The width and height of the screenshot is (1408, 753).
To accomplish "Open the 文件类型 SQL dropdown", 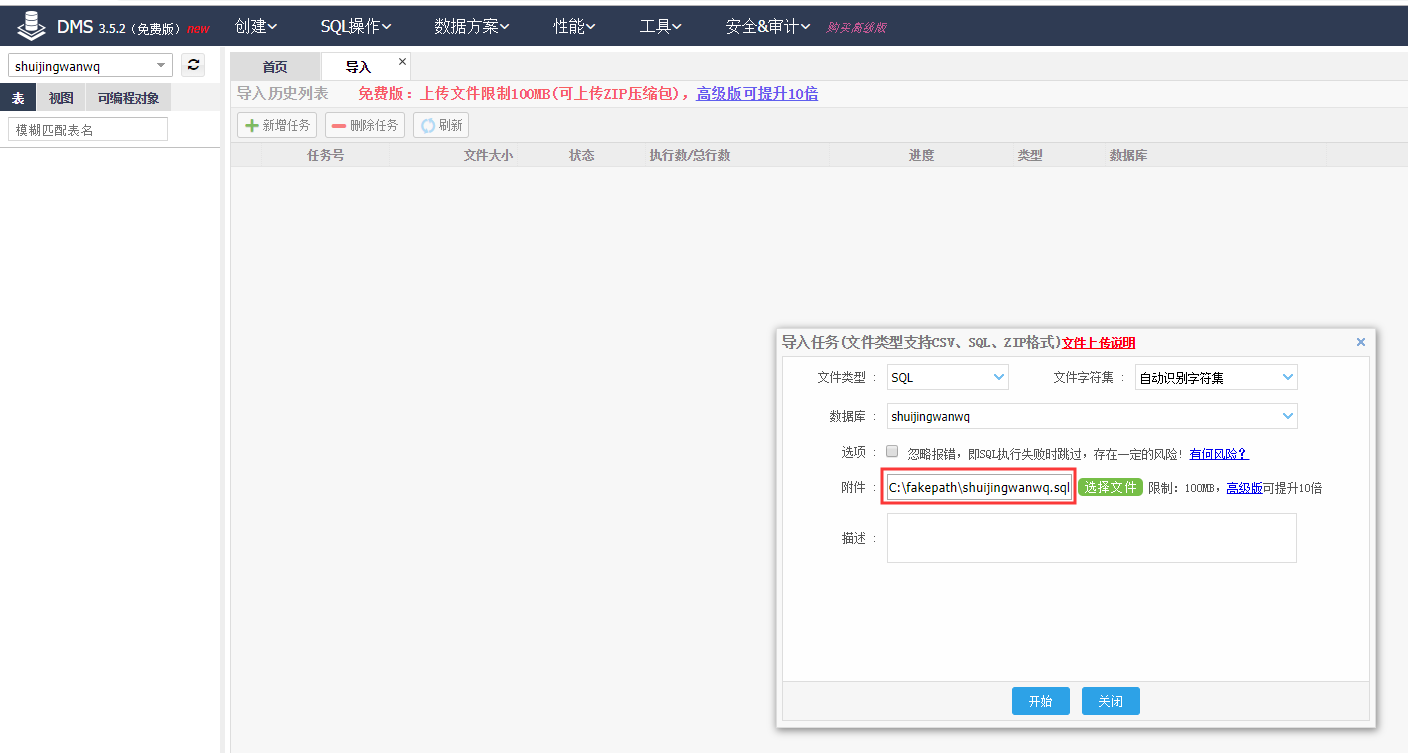I will click(x=947, y=377).
